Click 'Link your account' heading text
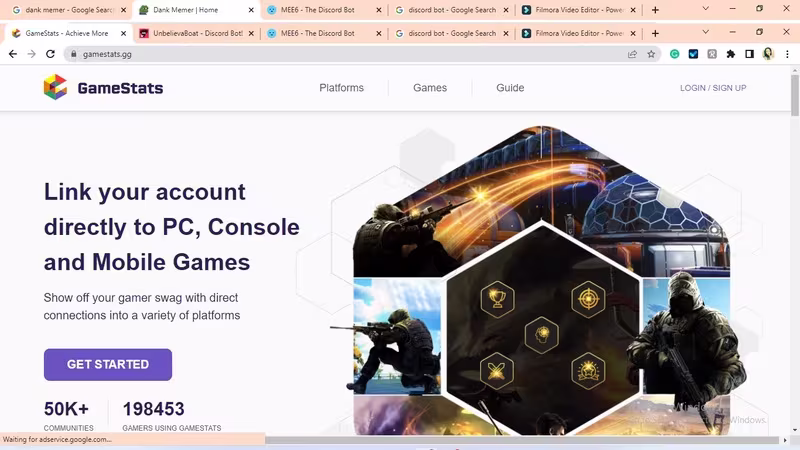The image size is (800, 450). click(144, 192)
